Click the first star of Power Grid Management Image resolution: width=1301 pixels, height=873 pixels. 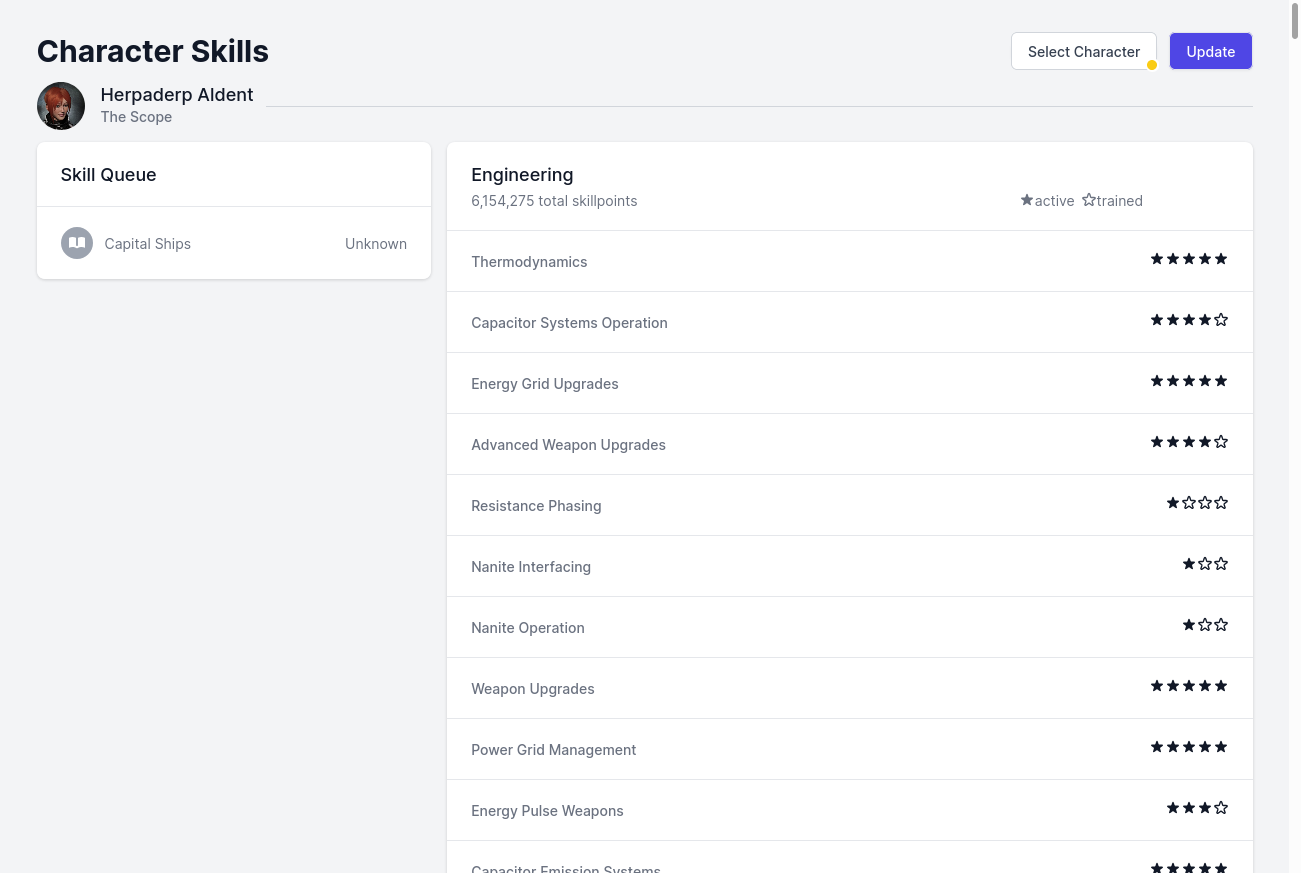[x=1157, y=747]
